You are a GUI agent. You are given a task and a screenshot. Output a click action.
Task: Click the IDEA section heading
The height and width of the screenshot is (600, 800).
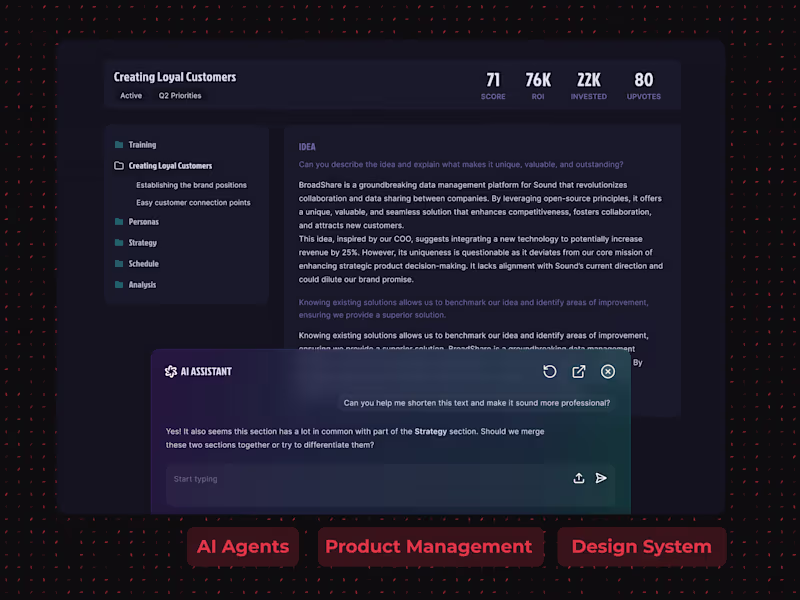(x=307, y=147)
